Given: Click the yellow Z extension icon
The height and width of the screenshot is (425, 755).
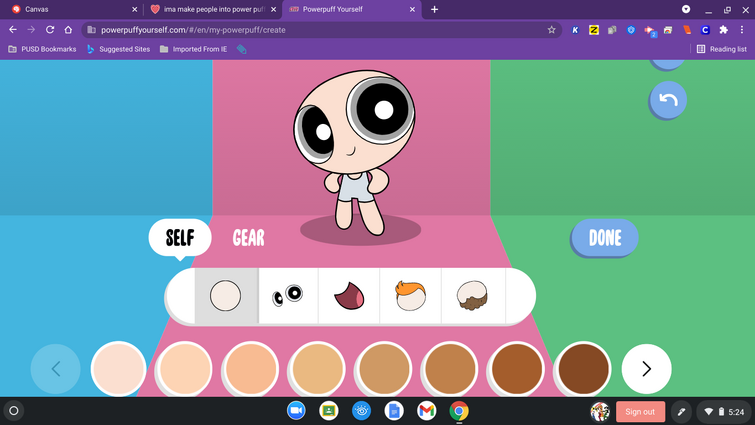Looking at the screenshot, I should 594,30.
